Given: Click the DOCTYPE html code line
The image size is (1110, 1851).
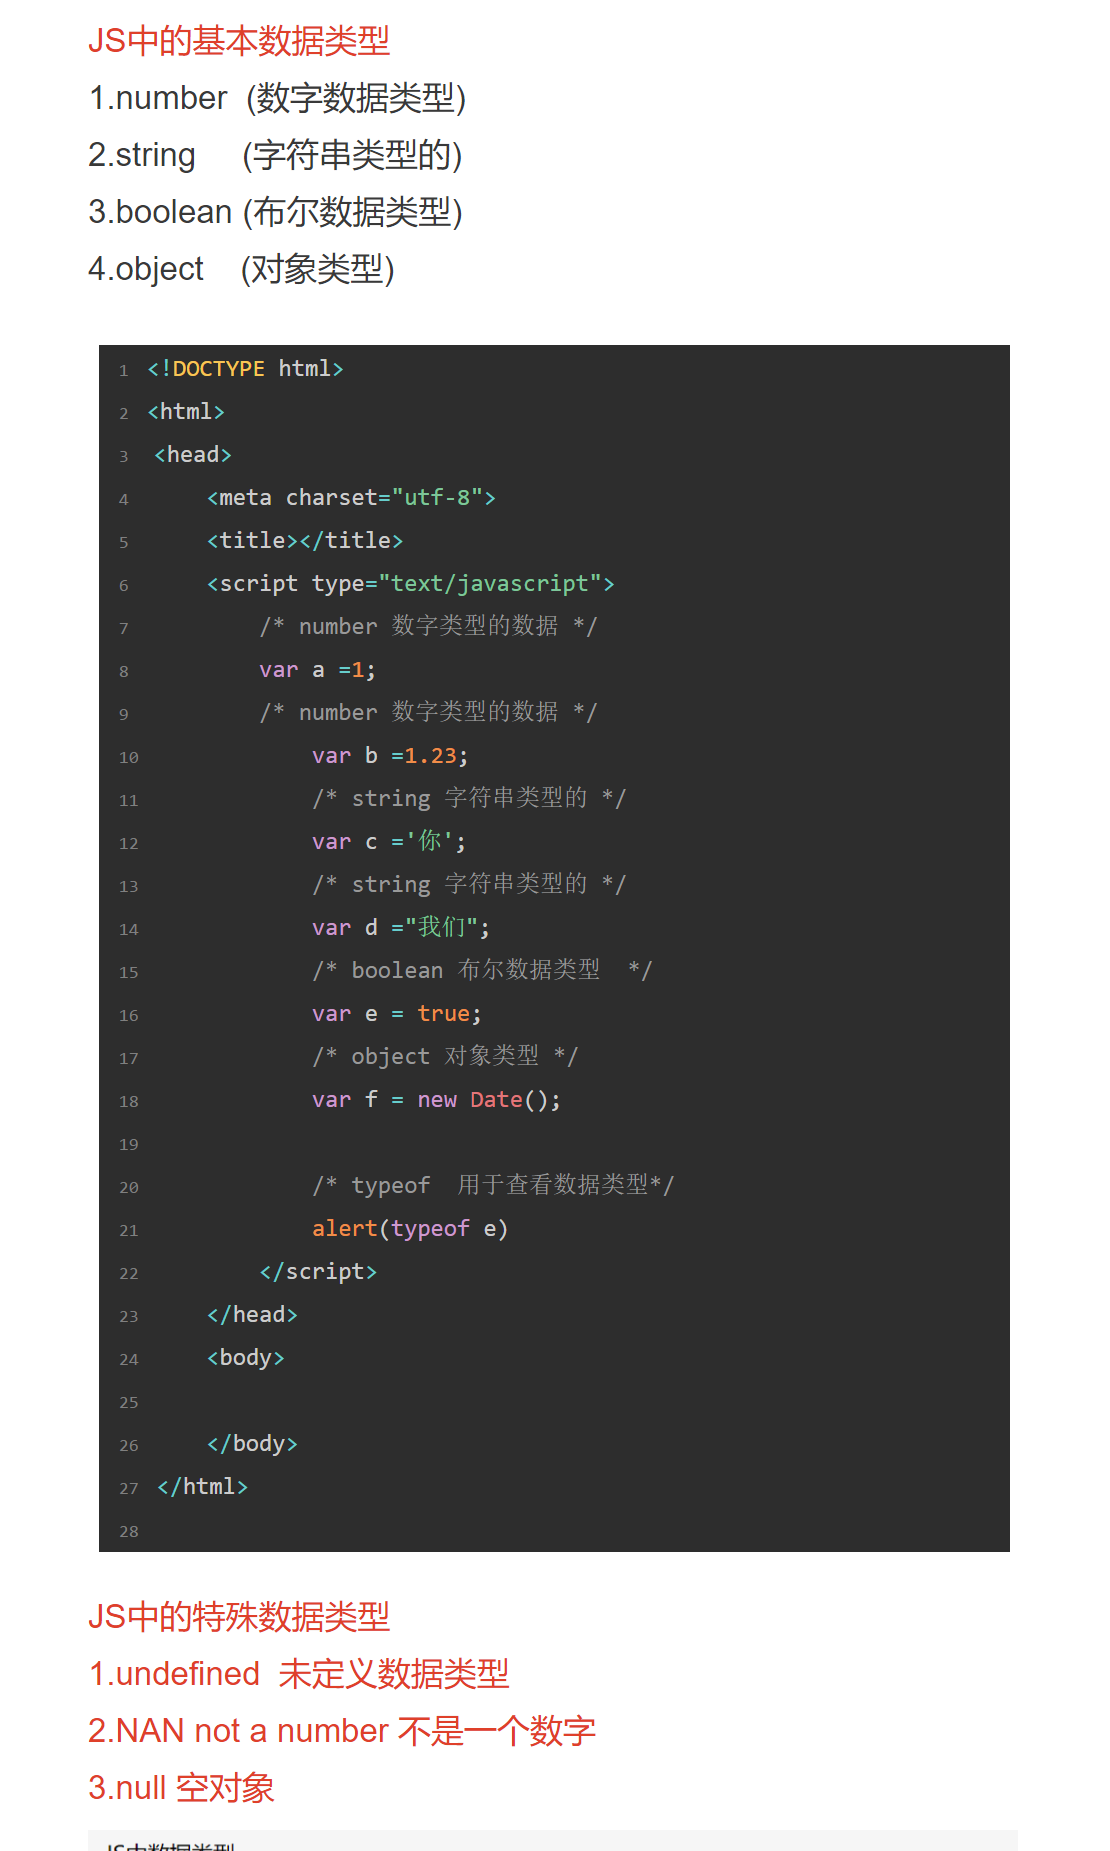Looking at the screenshot, I should pyautogui.click(x=245, y=369).
